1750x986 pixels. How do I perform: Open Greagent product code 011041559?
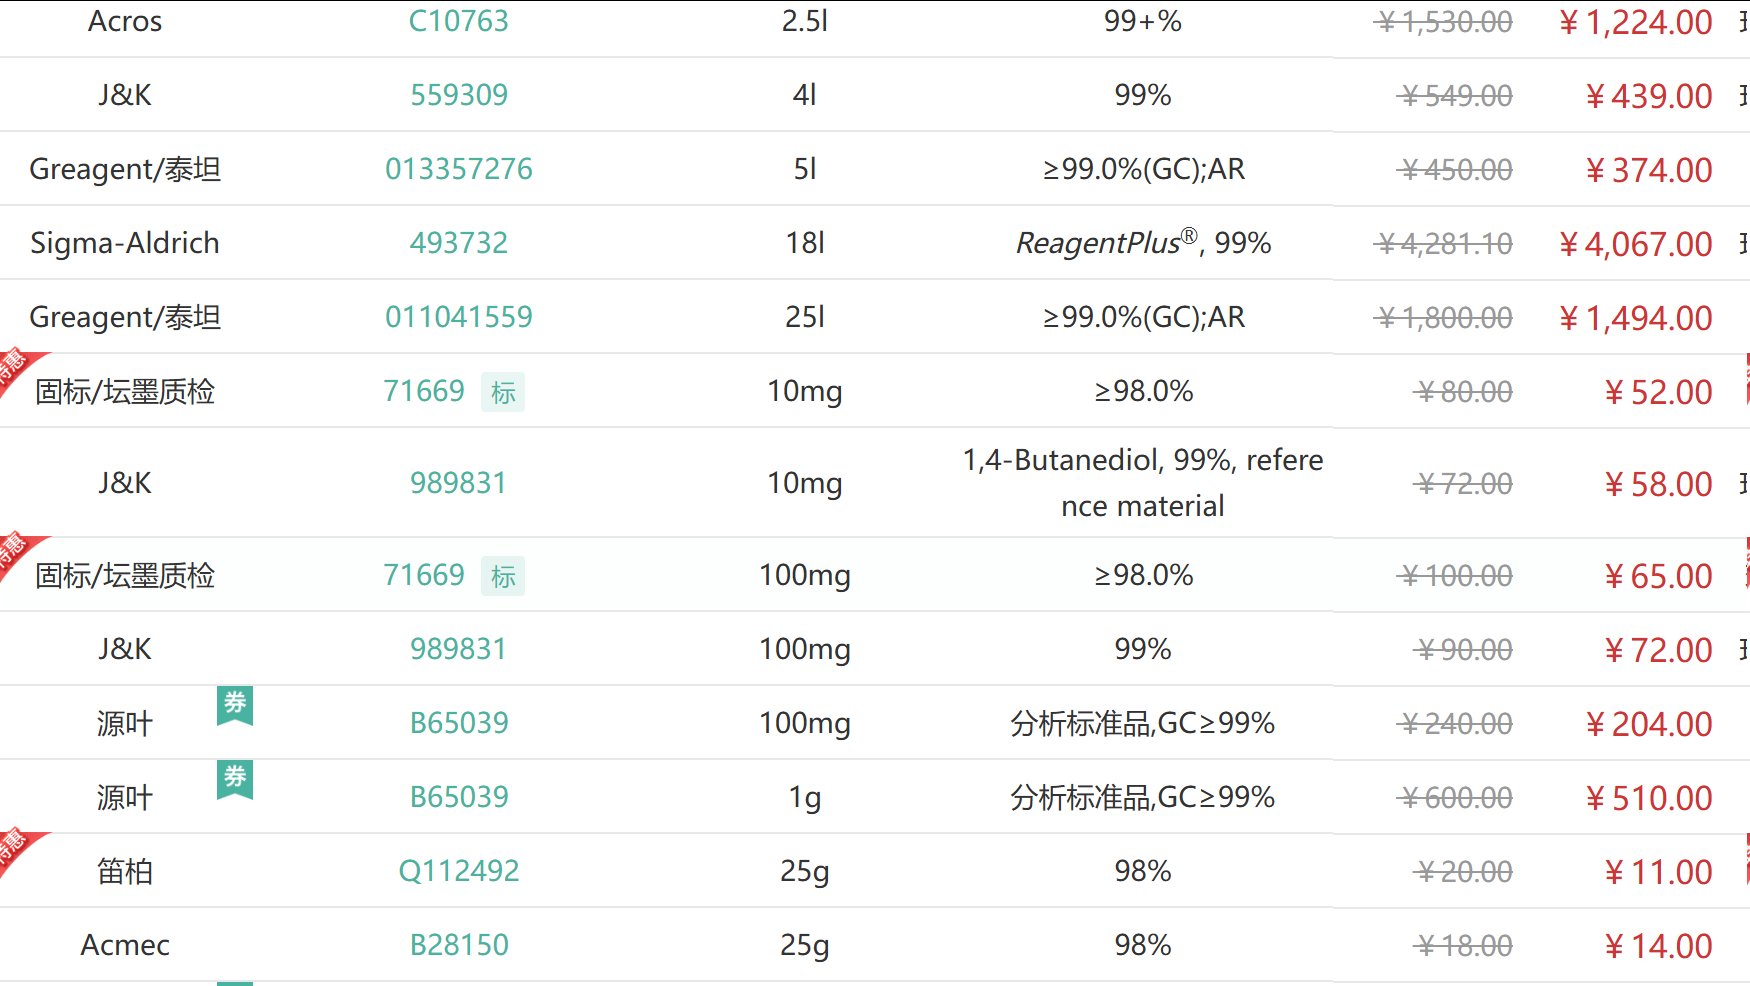pos(459,317)
